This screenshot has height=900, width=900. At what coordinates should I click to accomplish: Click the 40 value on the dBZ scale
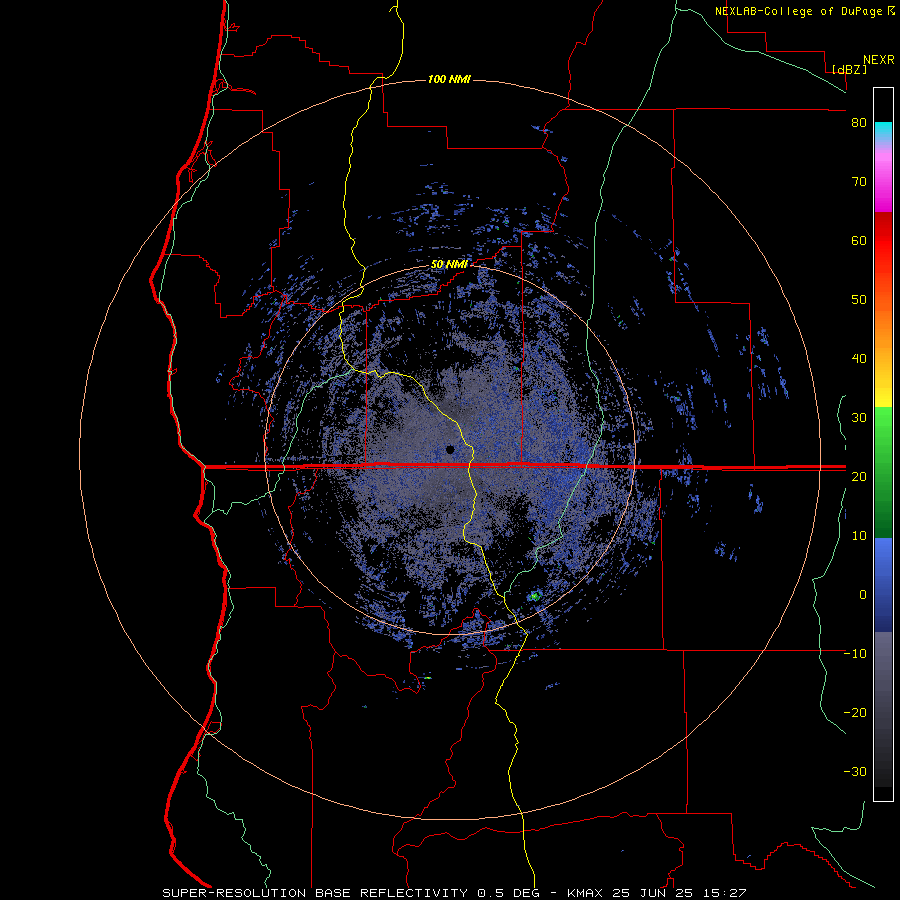coord(859,359)
